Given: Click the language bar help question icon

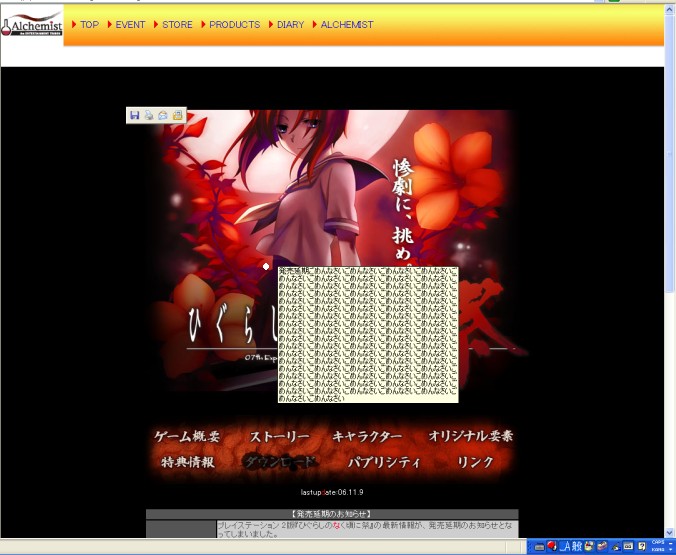Looking at the screenshot, I should coord(642,546).
